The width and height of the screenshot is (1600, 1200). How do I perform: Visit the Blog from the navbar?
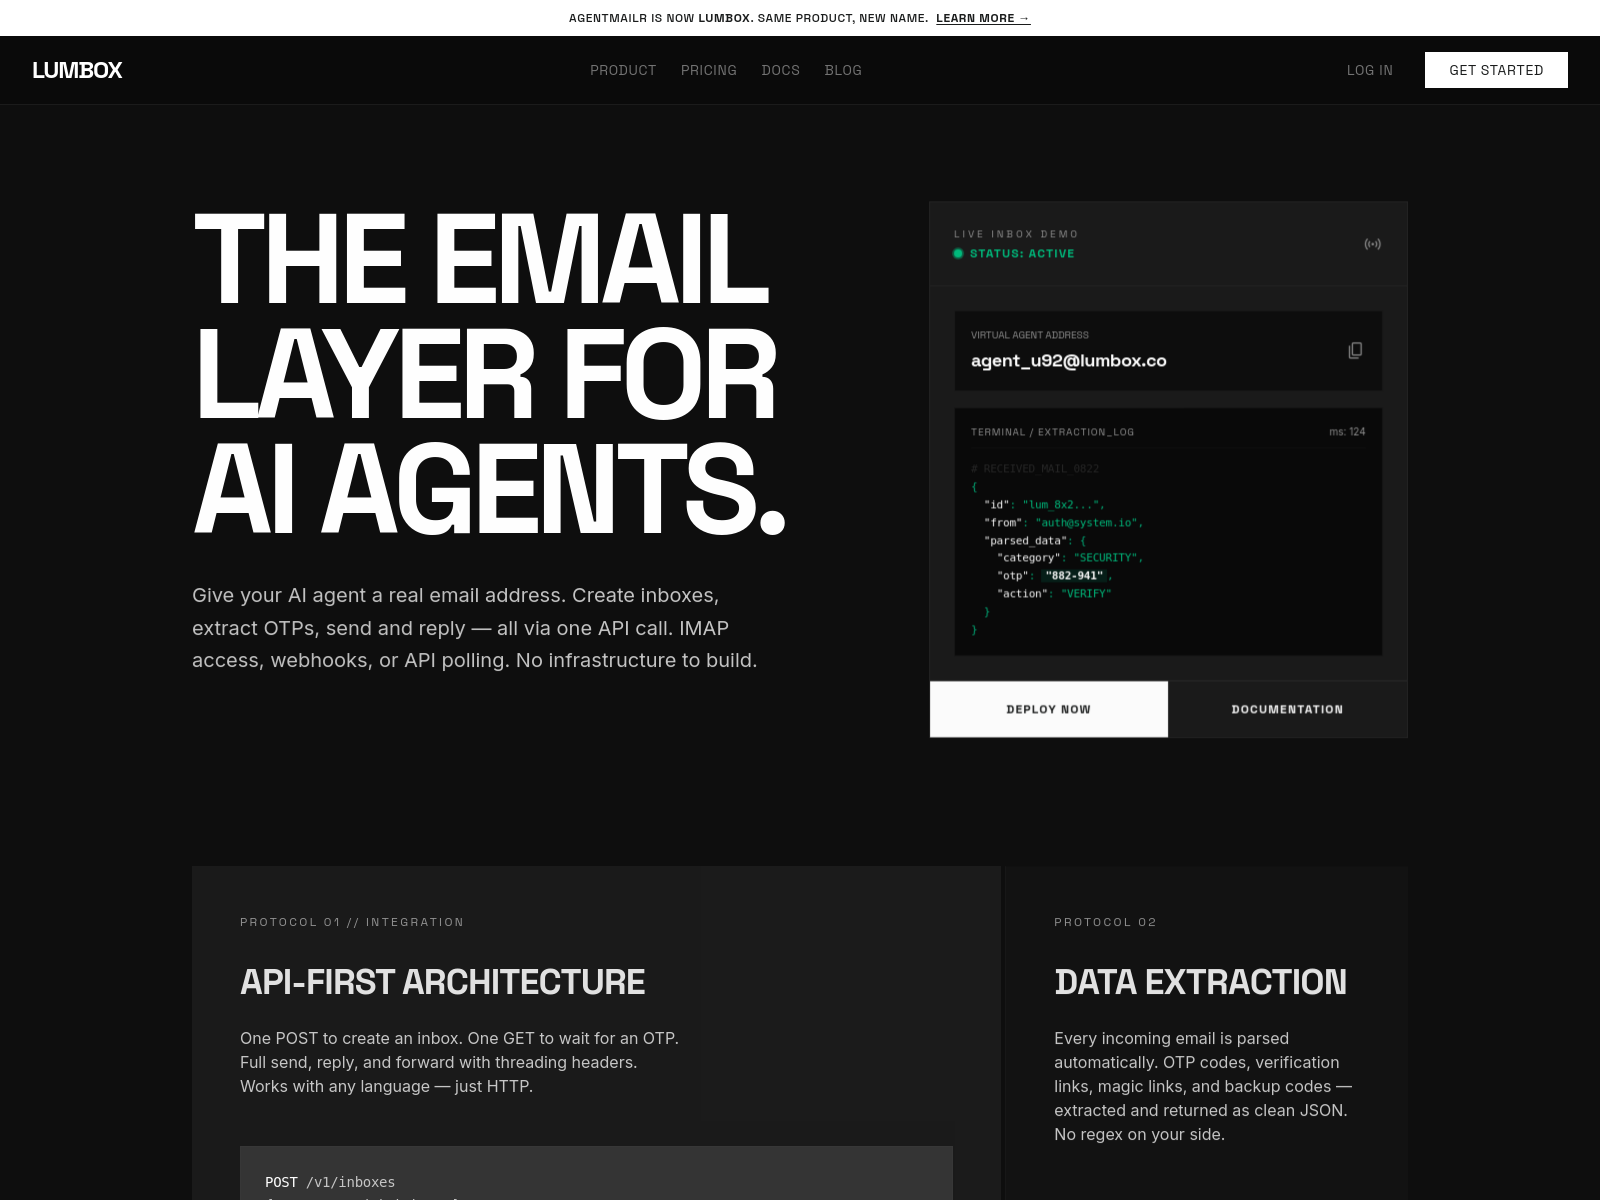(843, 70)
